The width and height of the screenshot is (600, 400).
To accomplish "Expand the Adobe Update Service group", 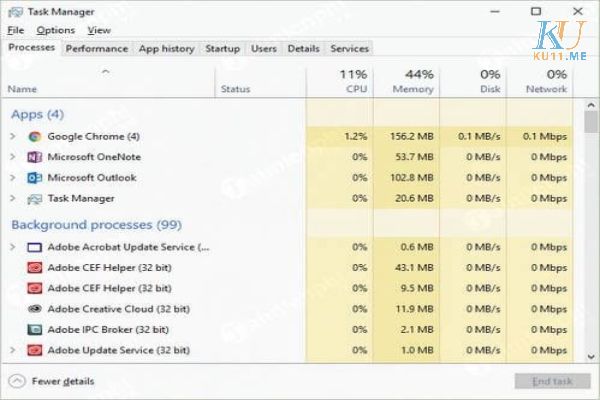I will (x=13, y=350).
